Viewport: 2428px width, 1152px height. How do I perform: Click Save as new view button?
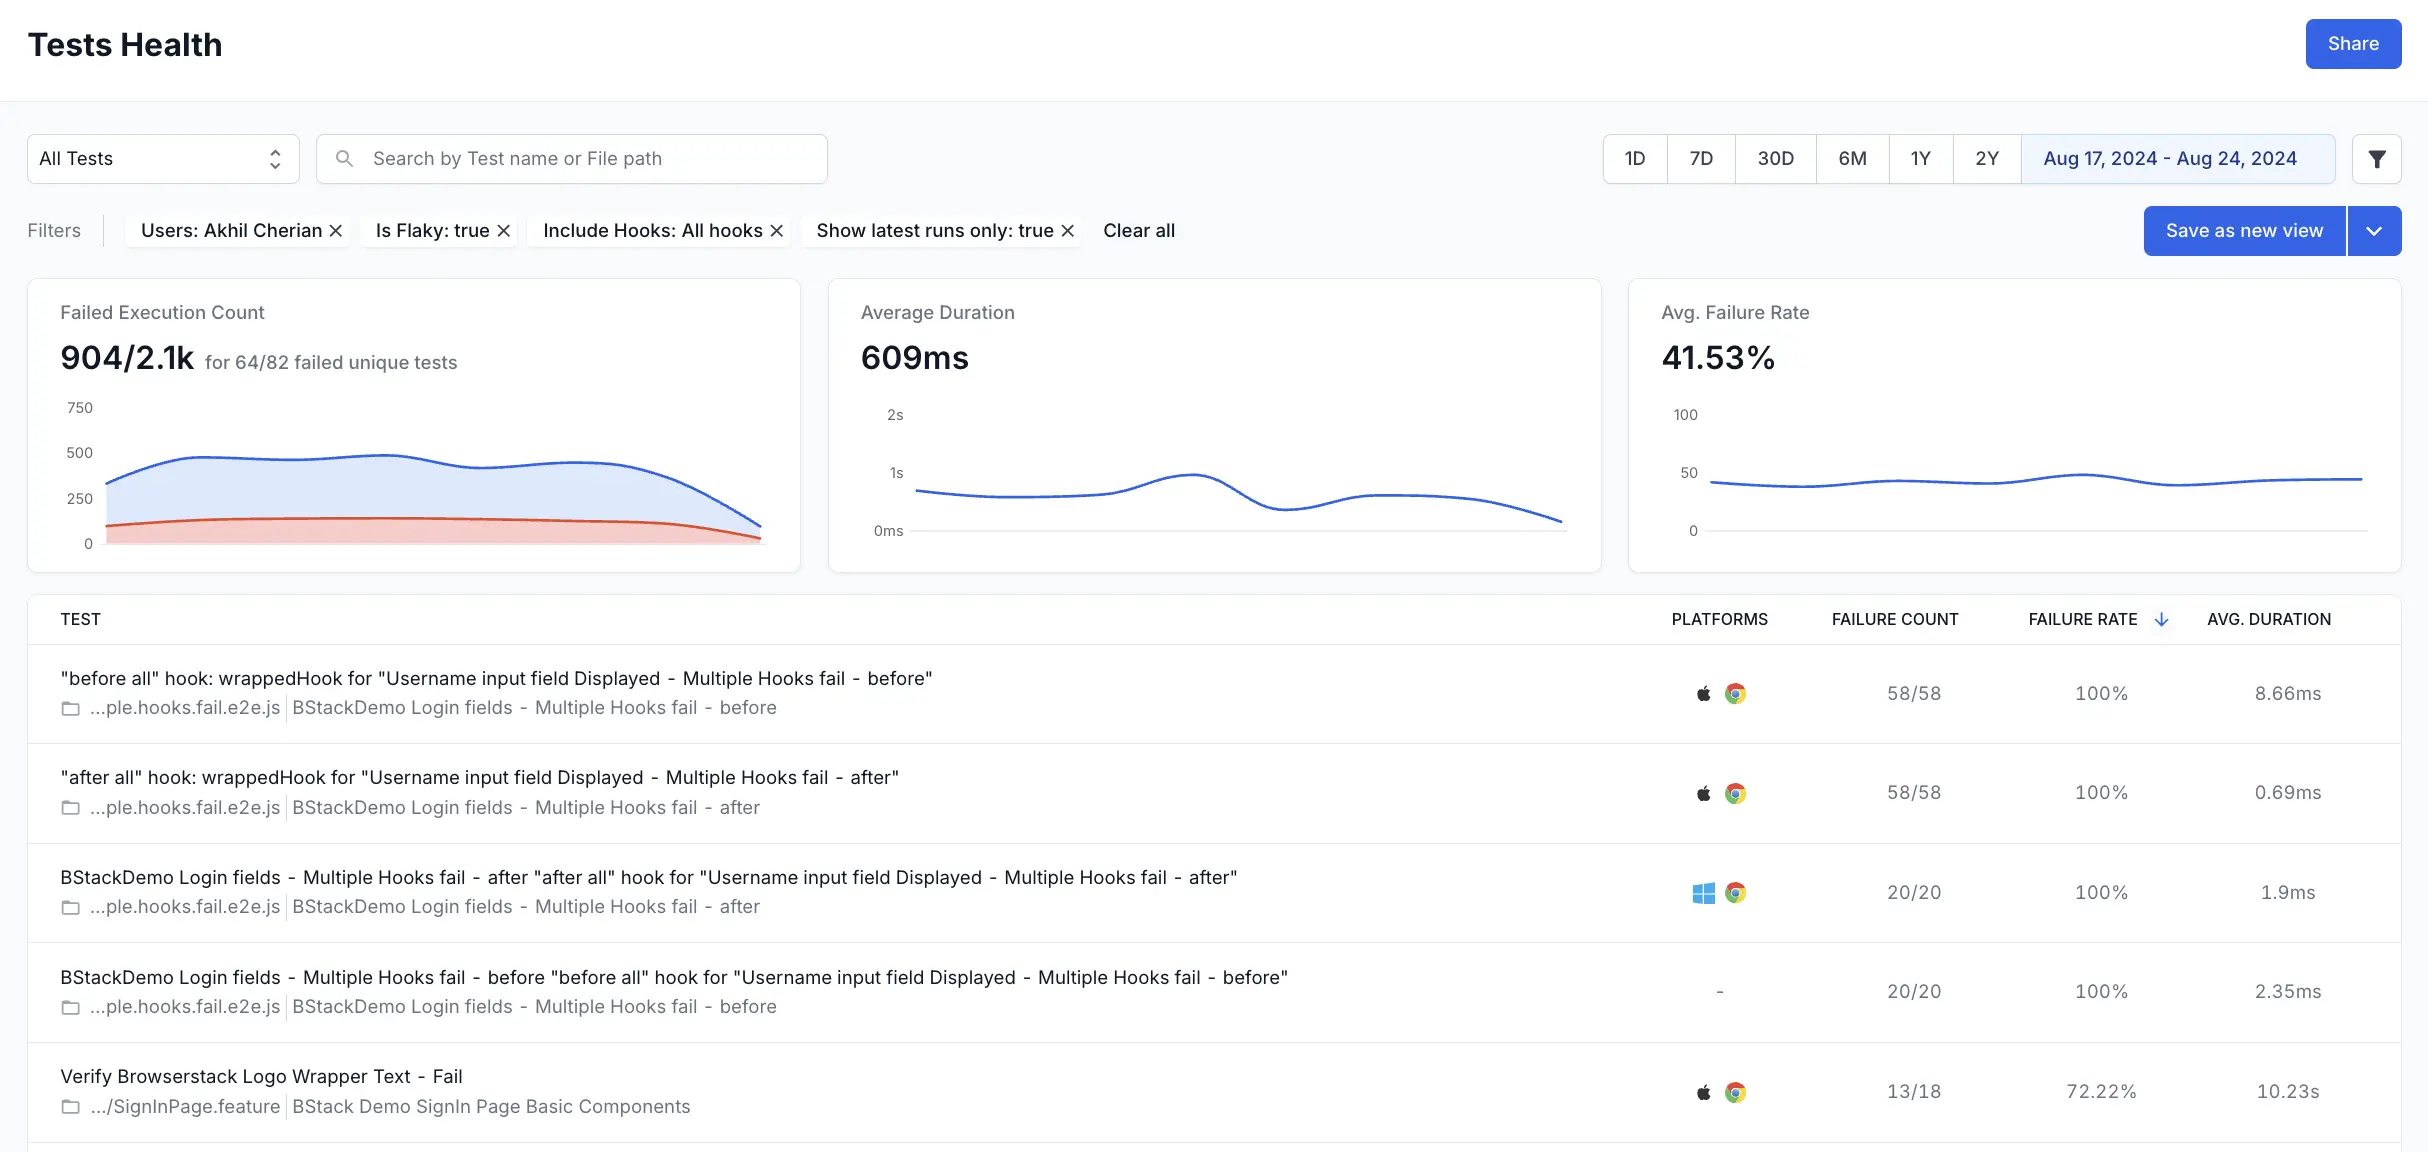[x=2243, y=231]
